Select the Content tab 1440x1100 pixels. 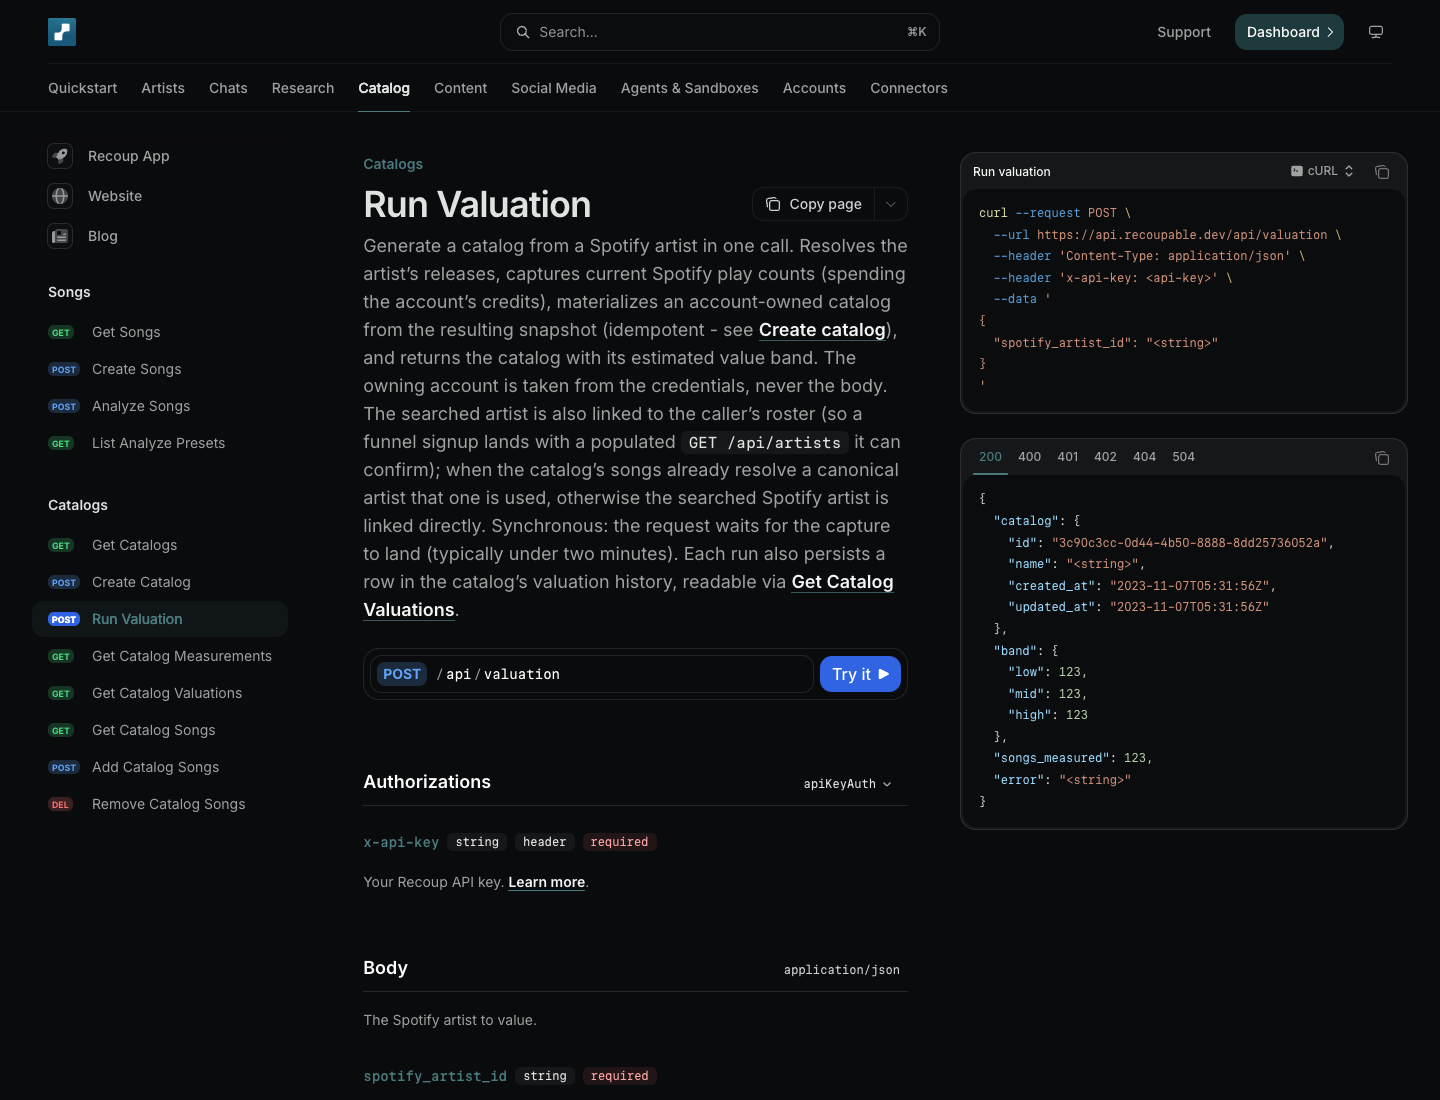[460, 88]
